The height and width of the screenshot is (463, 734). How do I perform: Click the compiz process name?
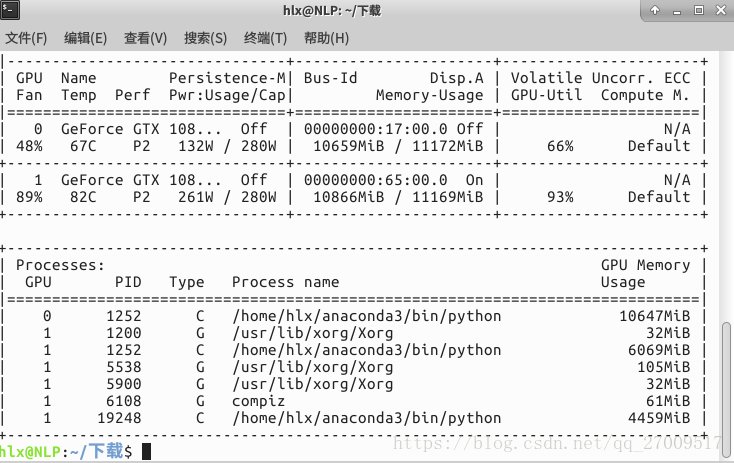[258, 401]
